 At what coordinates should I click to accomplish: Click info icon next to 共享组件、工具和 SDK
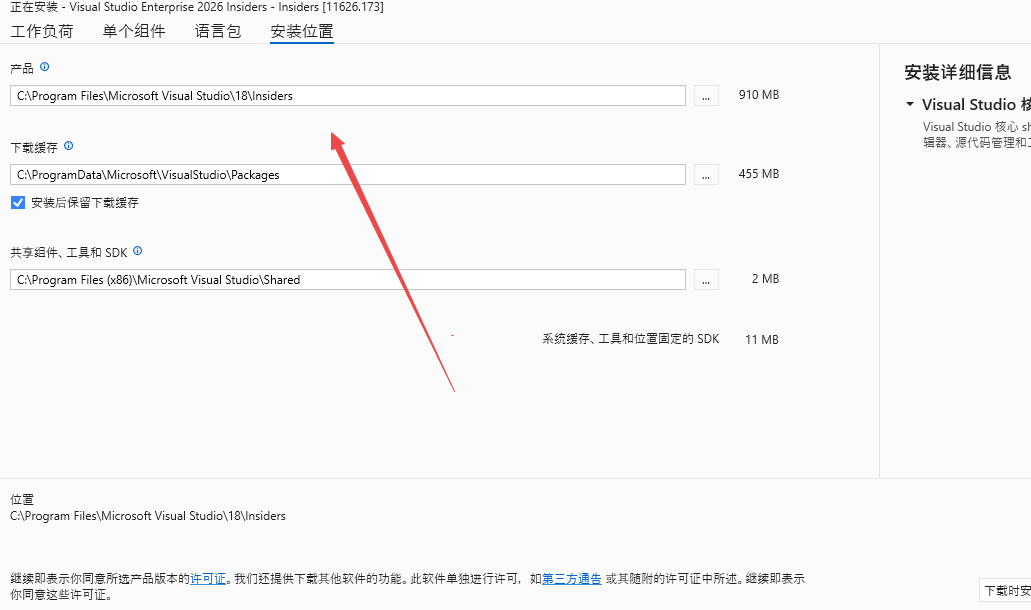138,251
